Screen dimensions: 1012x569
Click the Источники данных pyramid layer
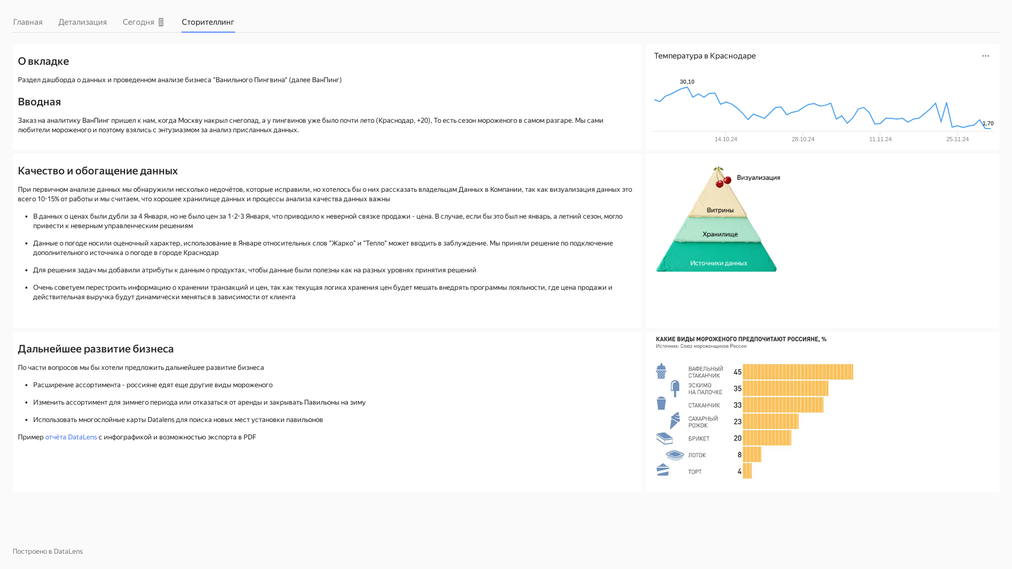point(718,262)
